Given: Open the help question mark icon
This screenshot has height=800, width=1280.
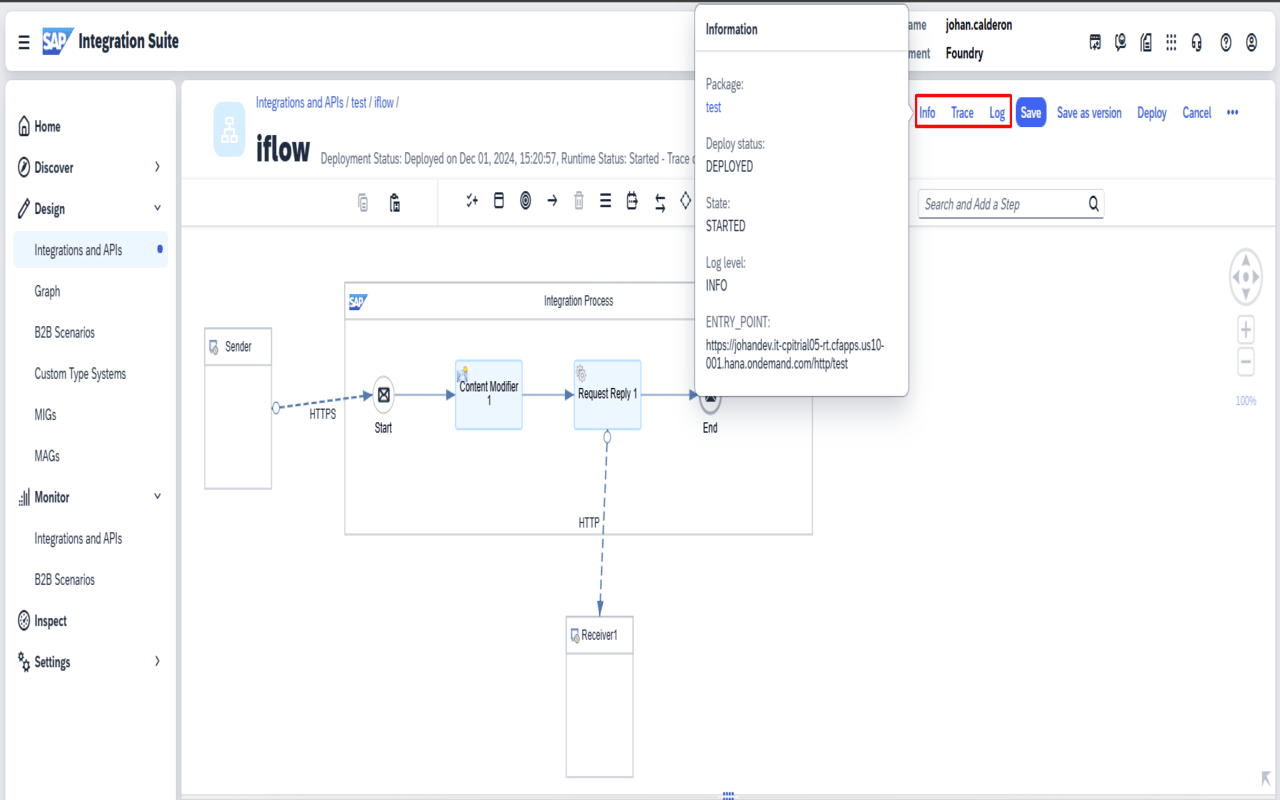Looking at the screenshot, I should [1226, 42].
